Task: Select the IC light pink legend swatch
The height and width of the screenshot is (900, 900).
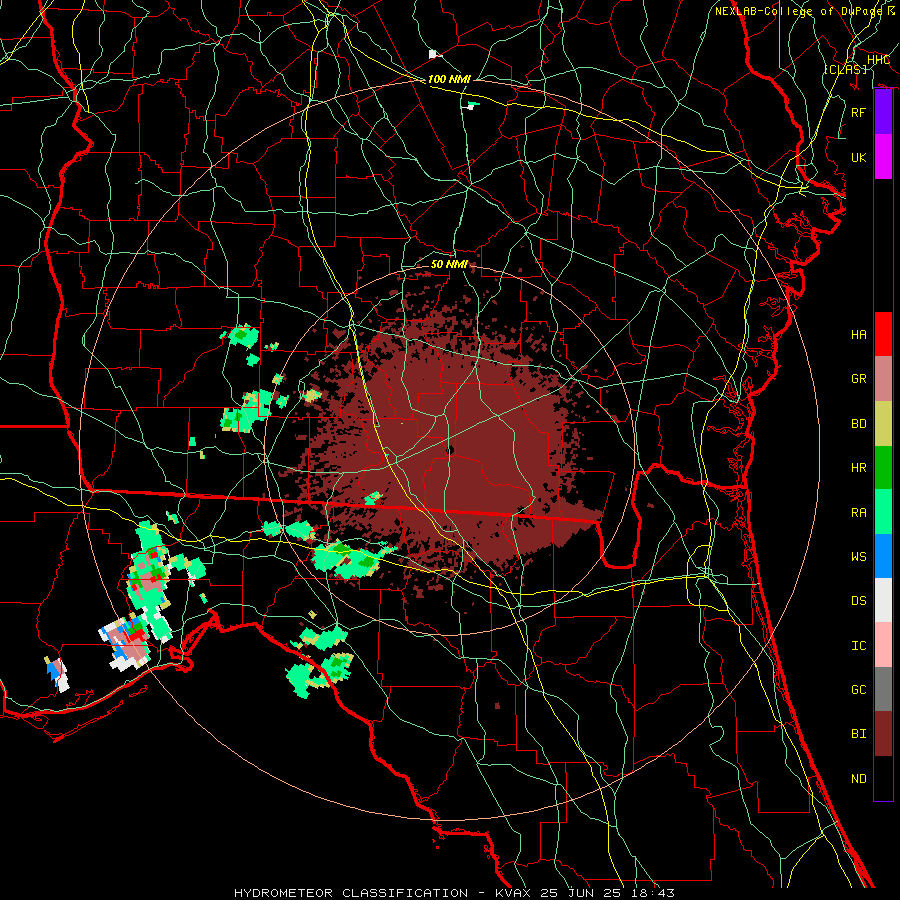Action: [x=883, y=645]
